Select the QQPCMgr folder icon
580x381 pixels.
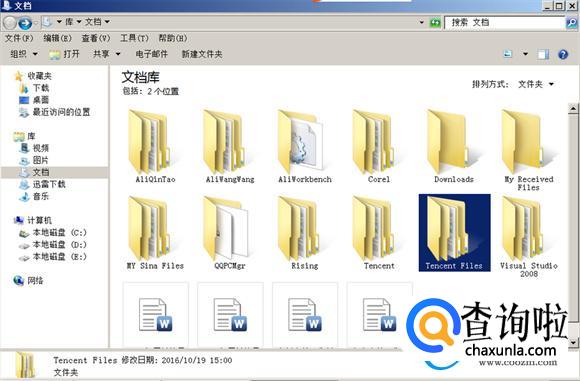coord(226,228)
